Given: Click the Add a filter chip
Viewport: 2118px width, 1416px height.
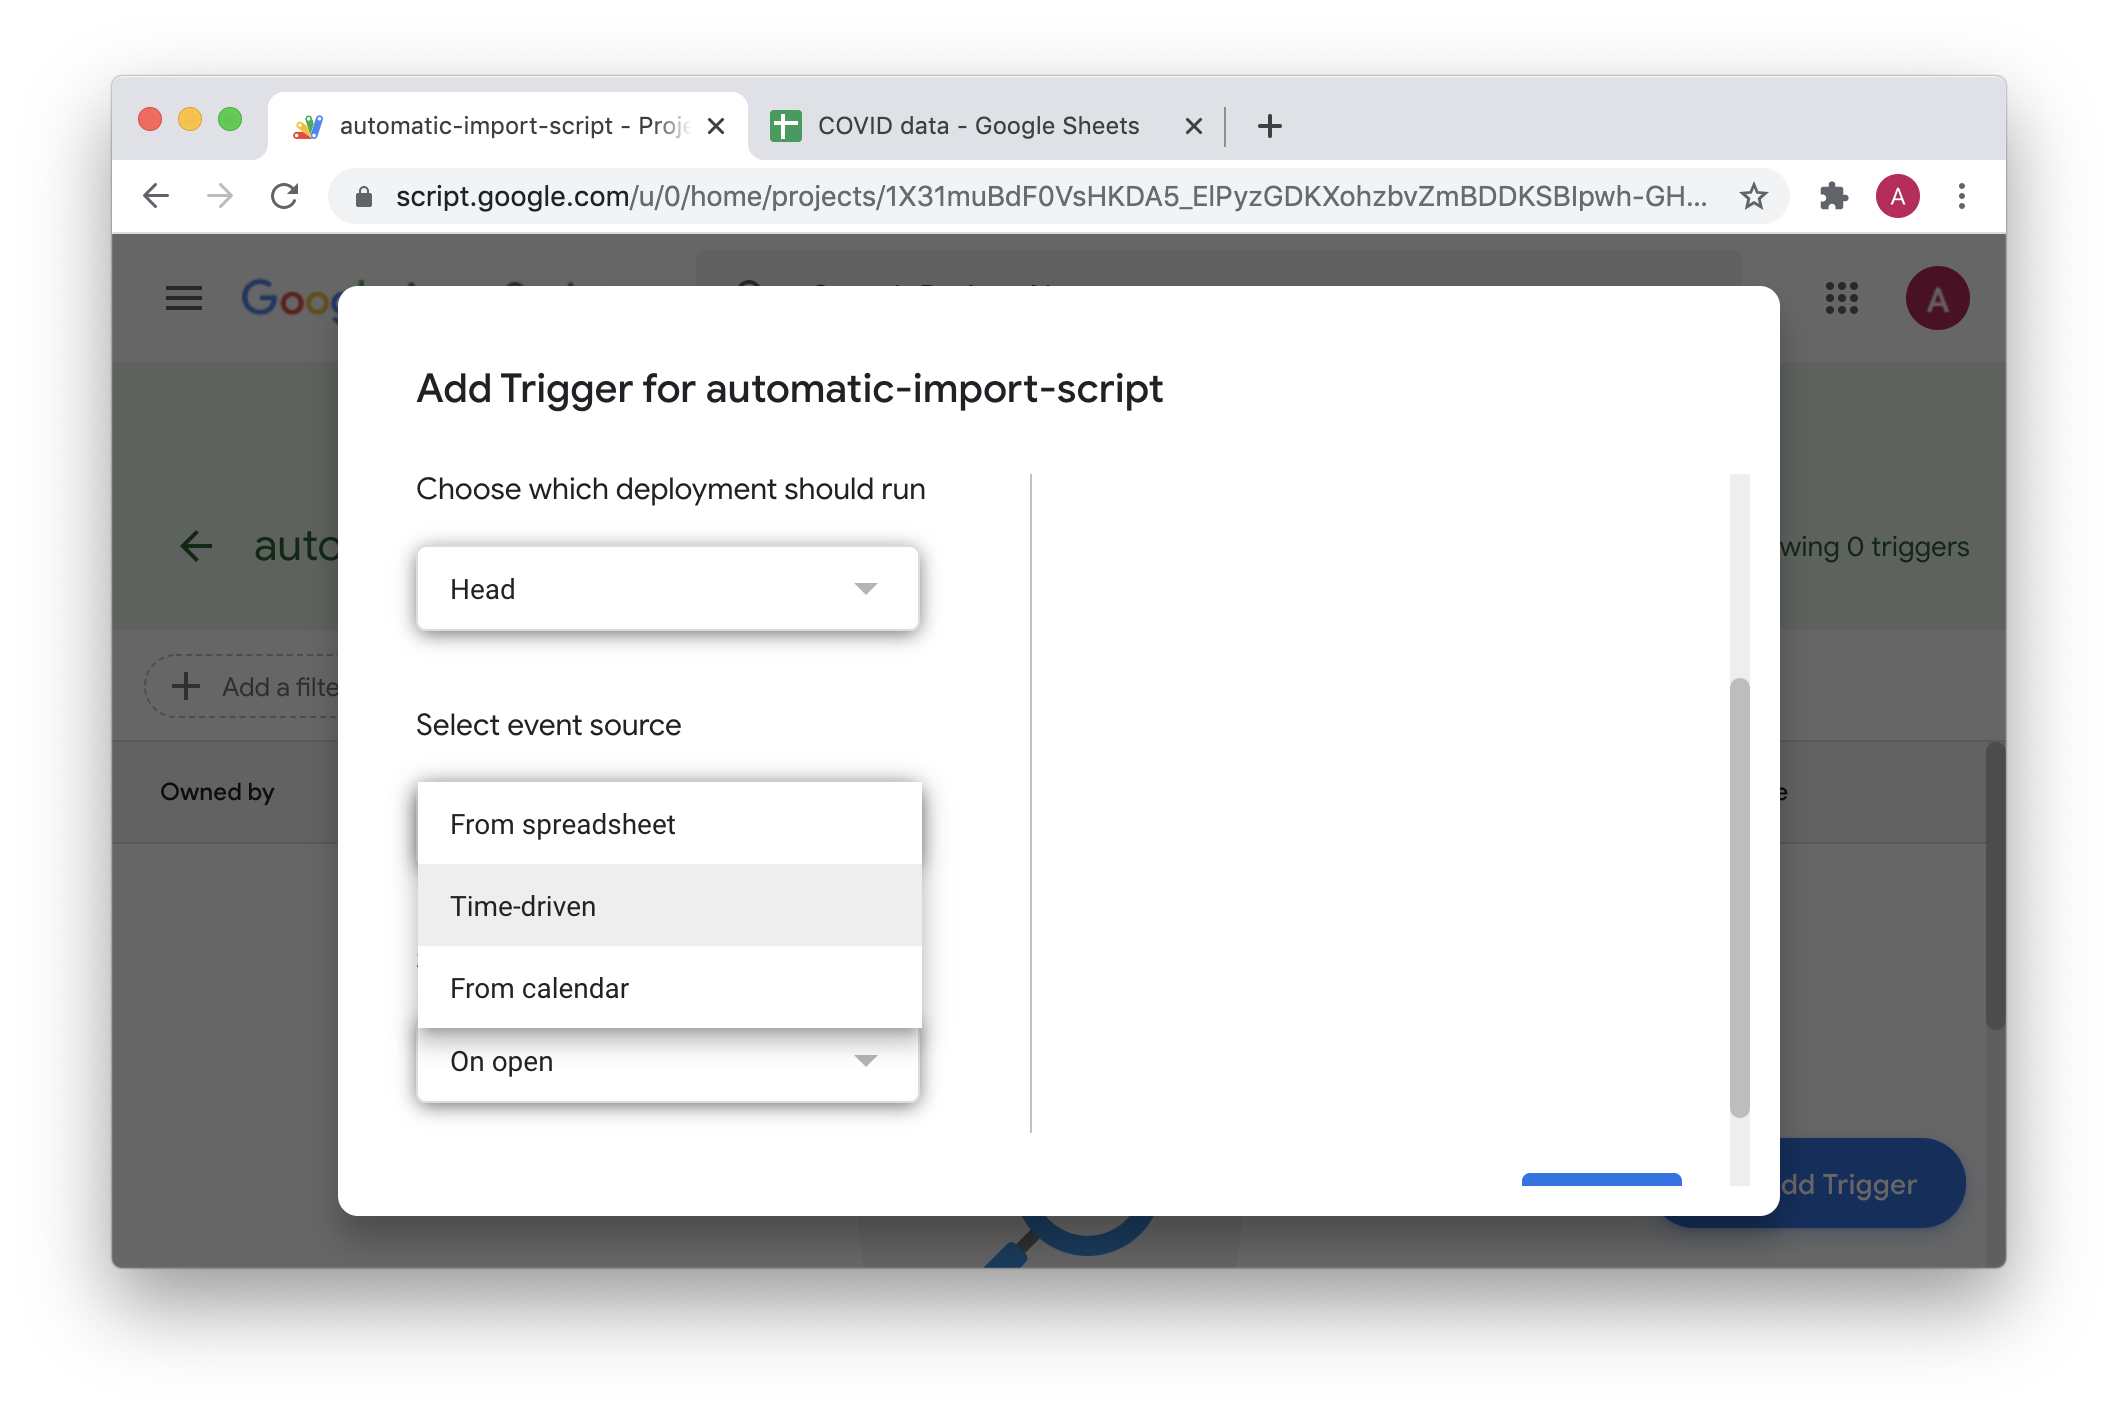Looking at the screenshot, I should click(x=243, y=687).
